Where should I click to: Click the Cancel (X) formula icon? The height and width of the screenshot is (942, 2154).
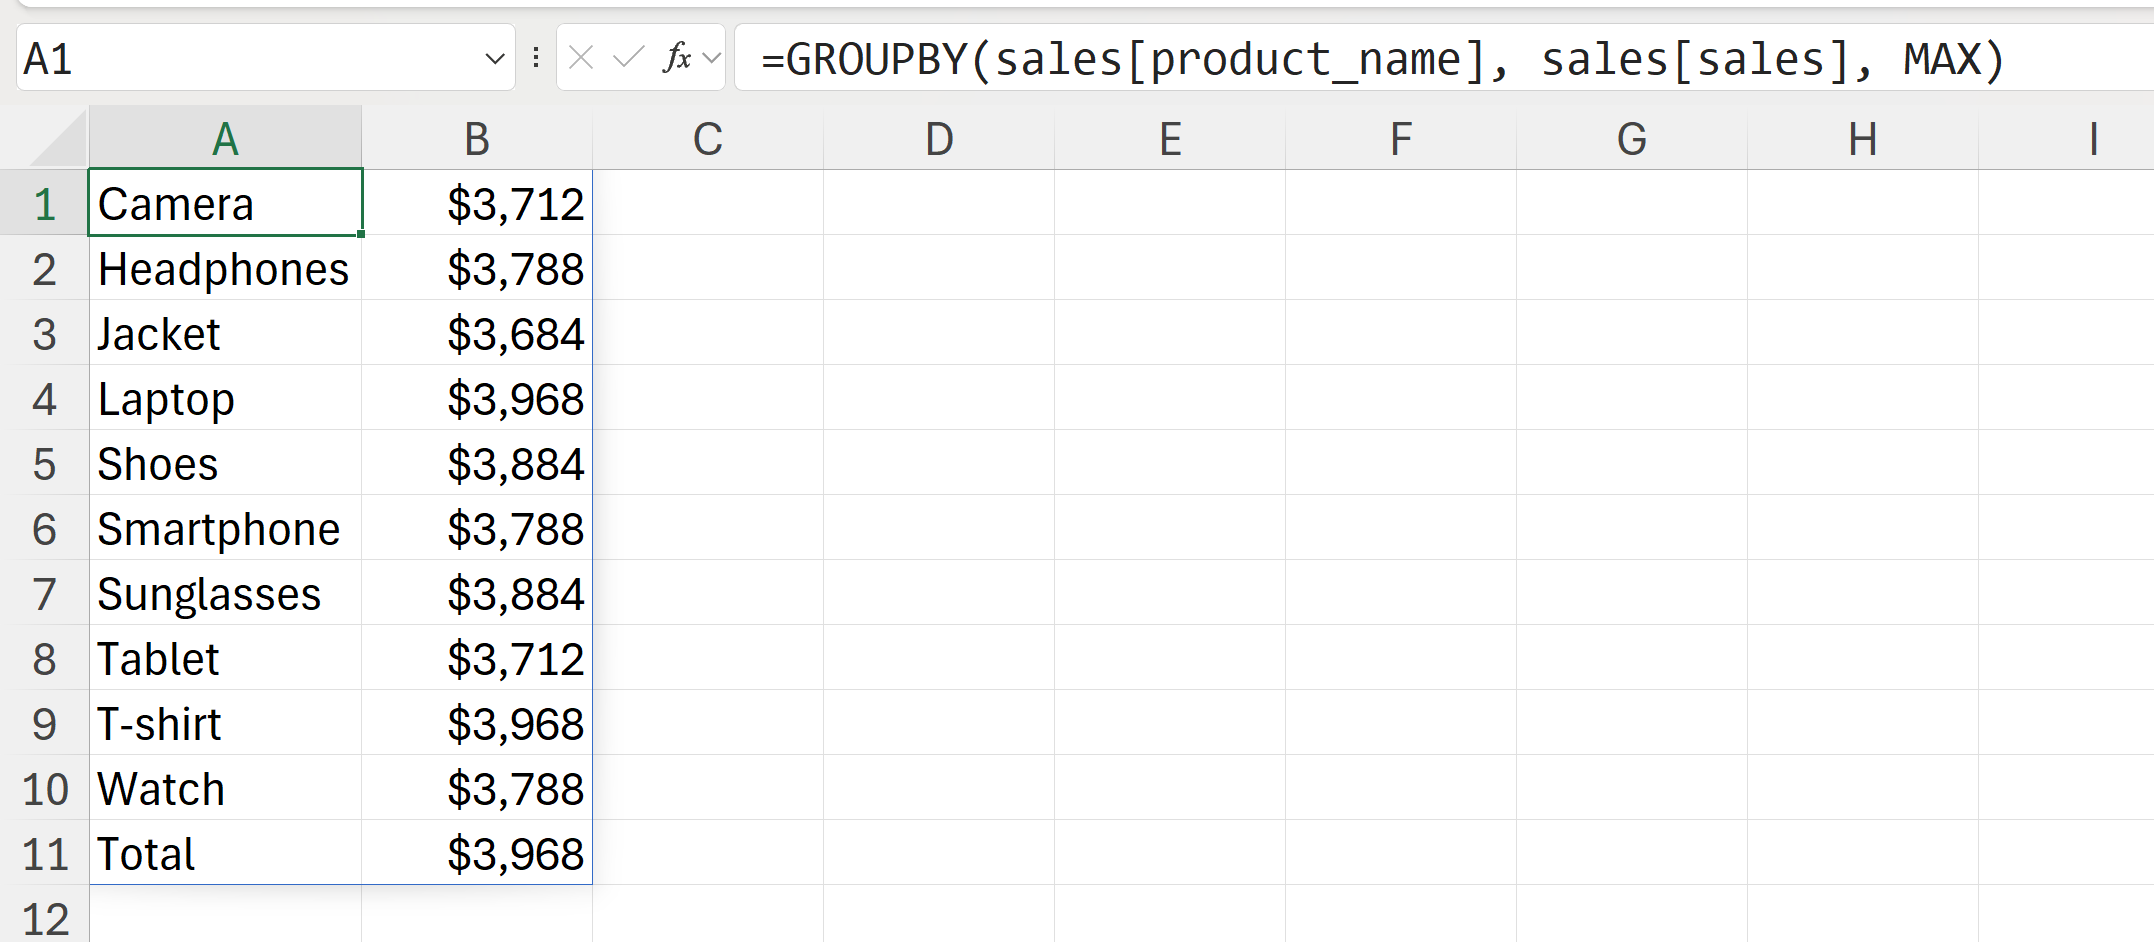[581, 58]
